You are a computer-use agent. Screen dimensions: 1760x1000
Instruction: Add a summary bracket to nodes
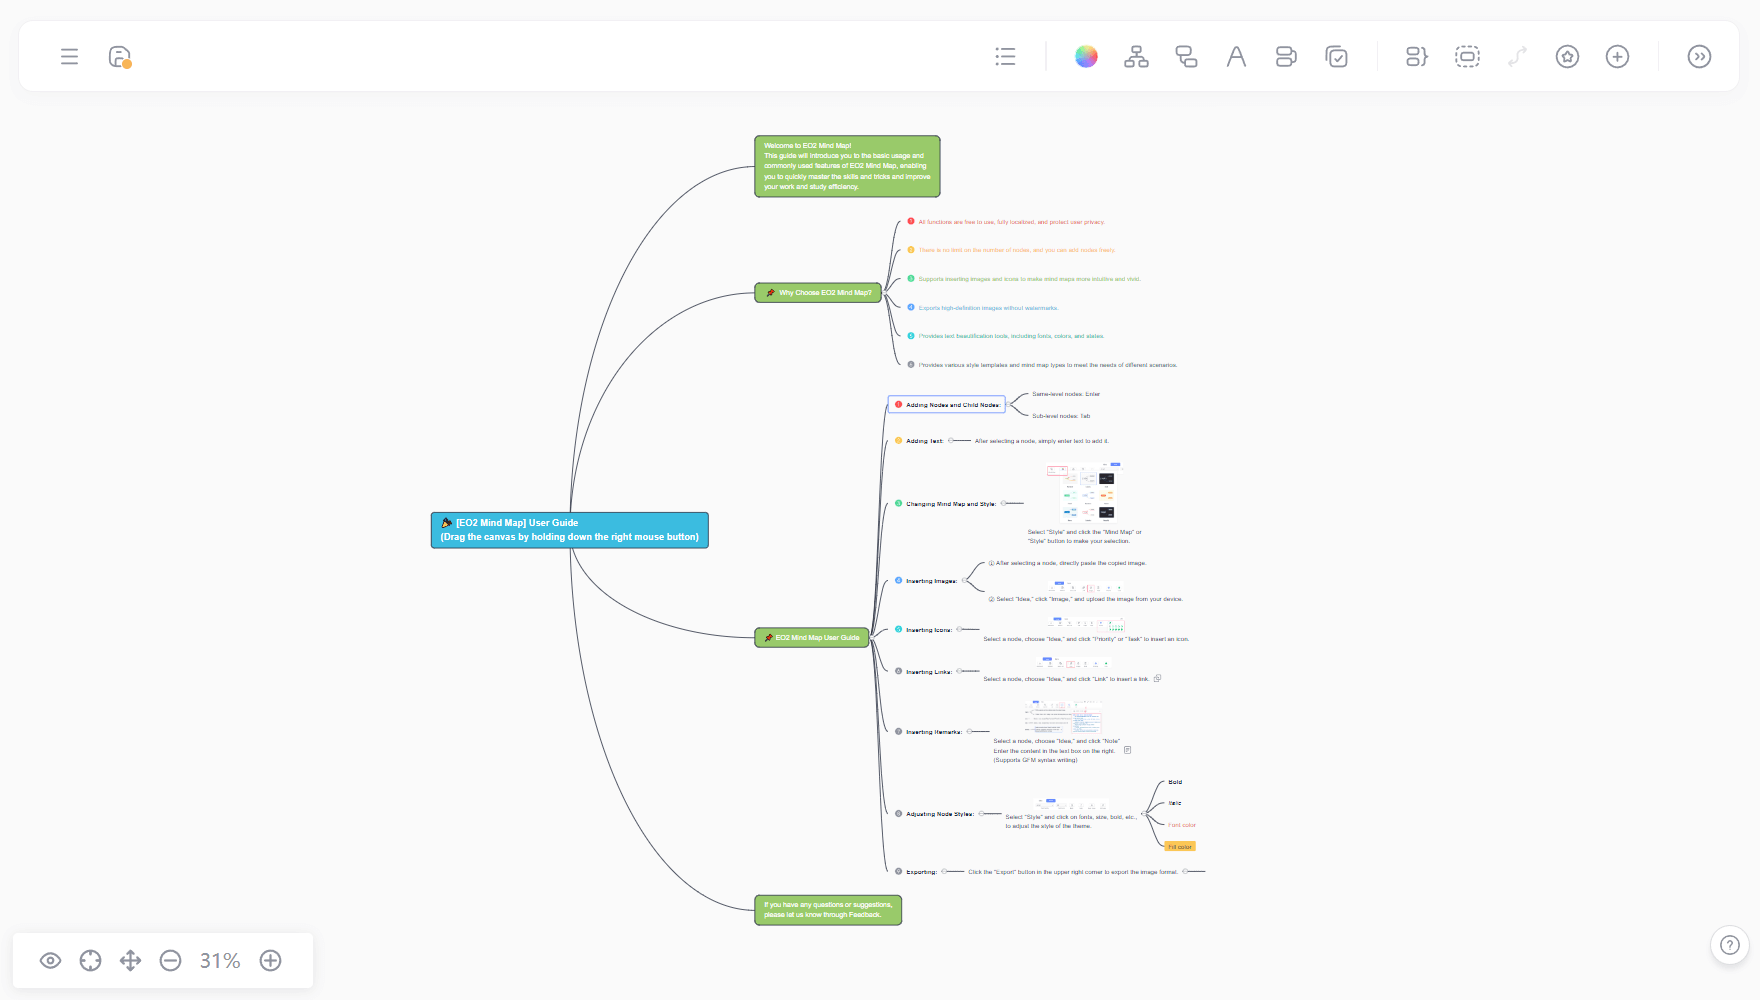click(1416, 57)
